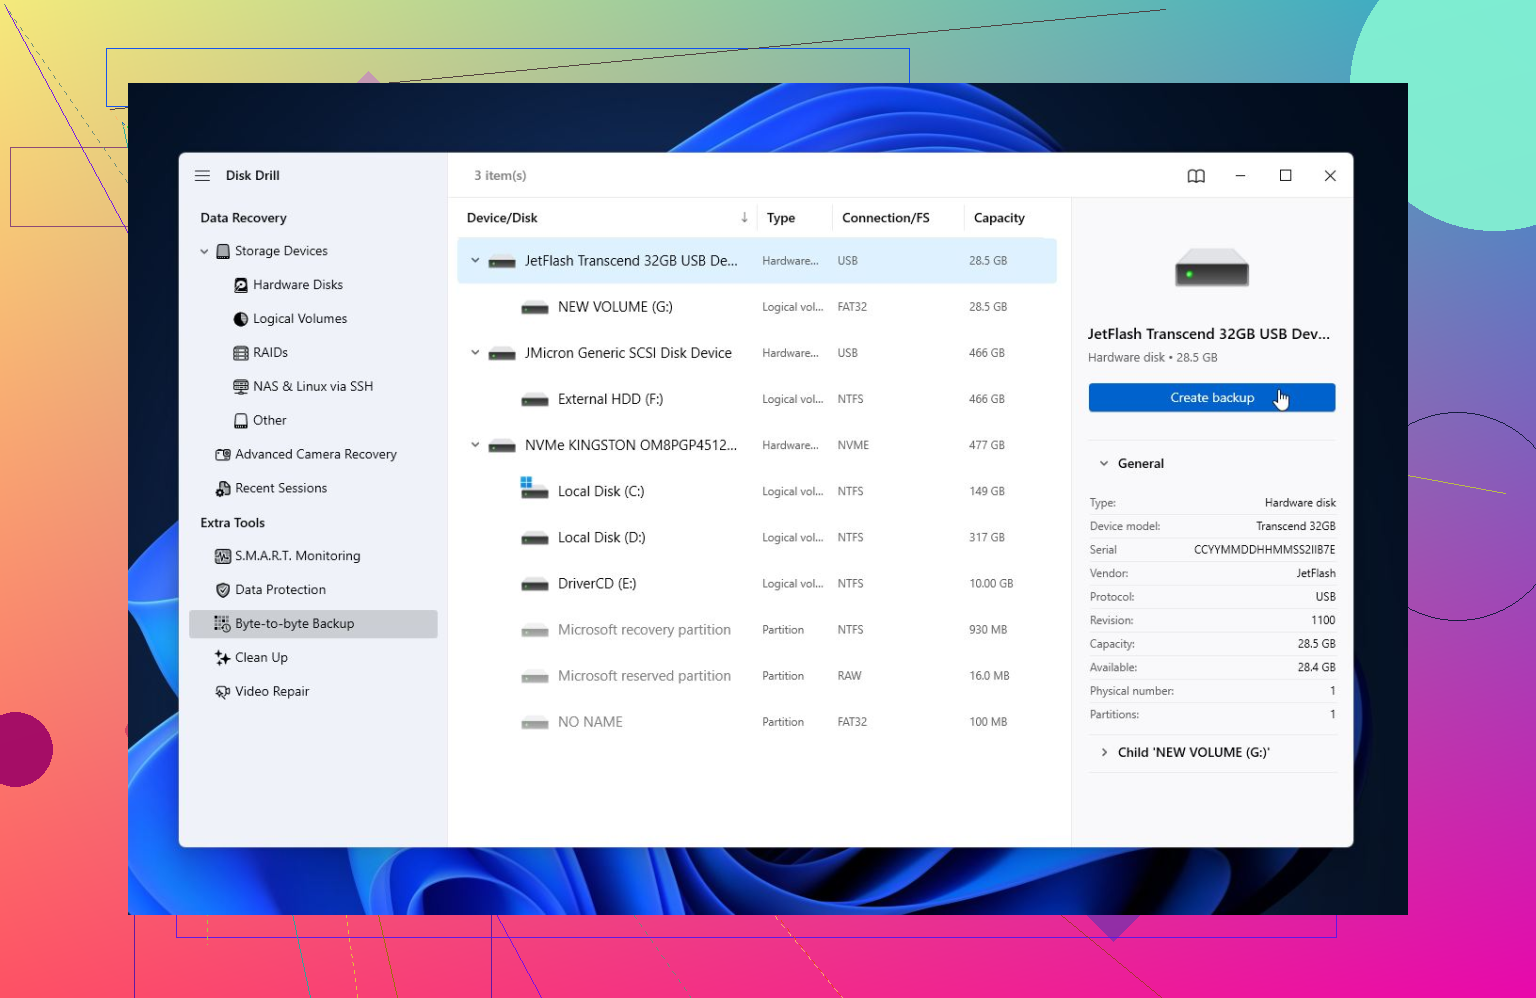
Task: Open Hardware Disks in the sidebar
Action: pos(298,285)
